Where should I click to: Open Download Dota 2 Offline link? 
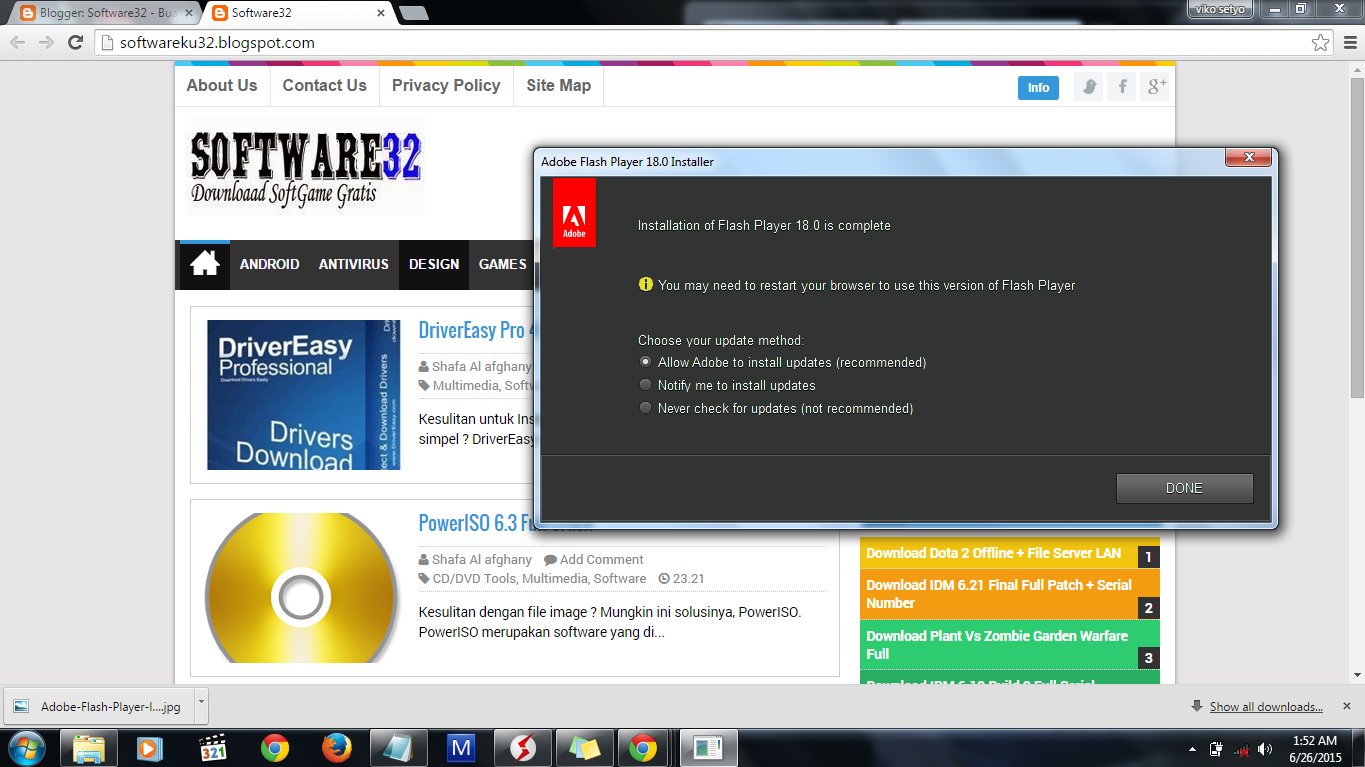[x=994, y=553]
